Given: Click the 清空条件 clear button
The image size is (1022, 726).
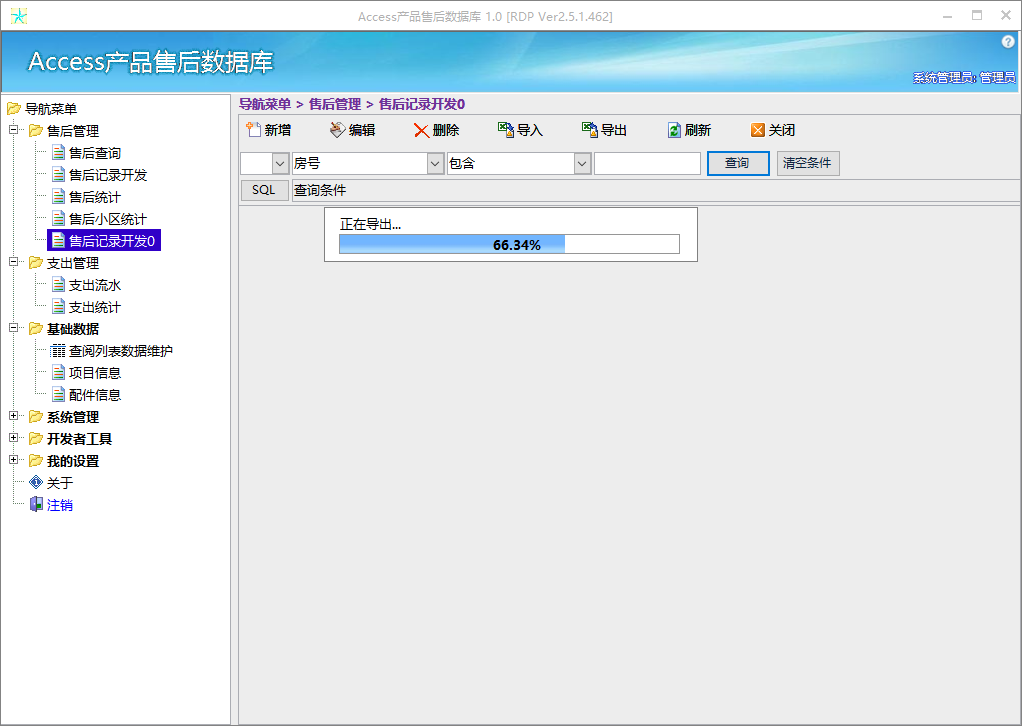Looking at the screenshot, I should [x=808, y=163].
